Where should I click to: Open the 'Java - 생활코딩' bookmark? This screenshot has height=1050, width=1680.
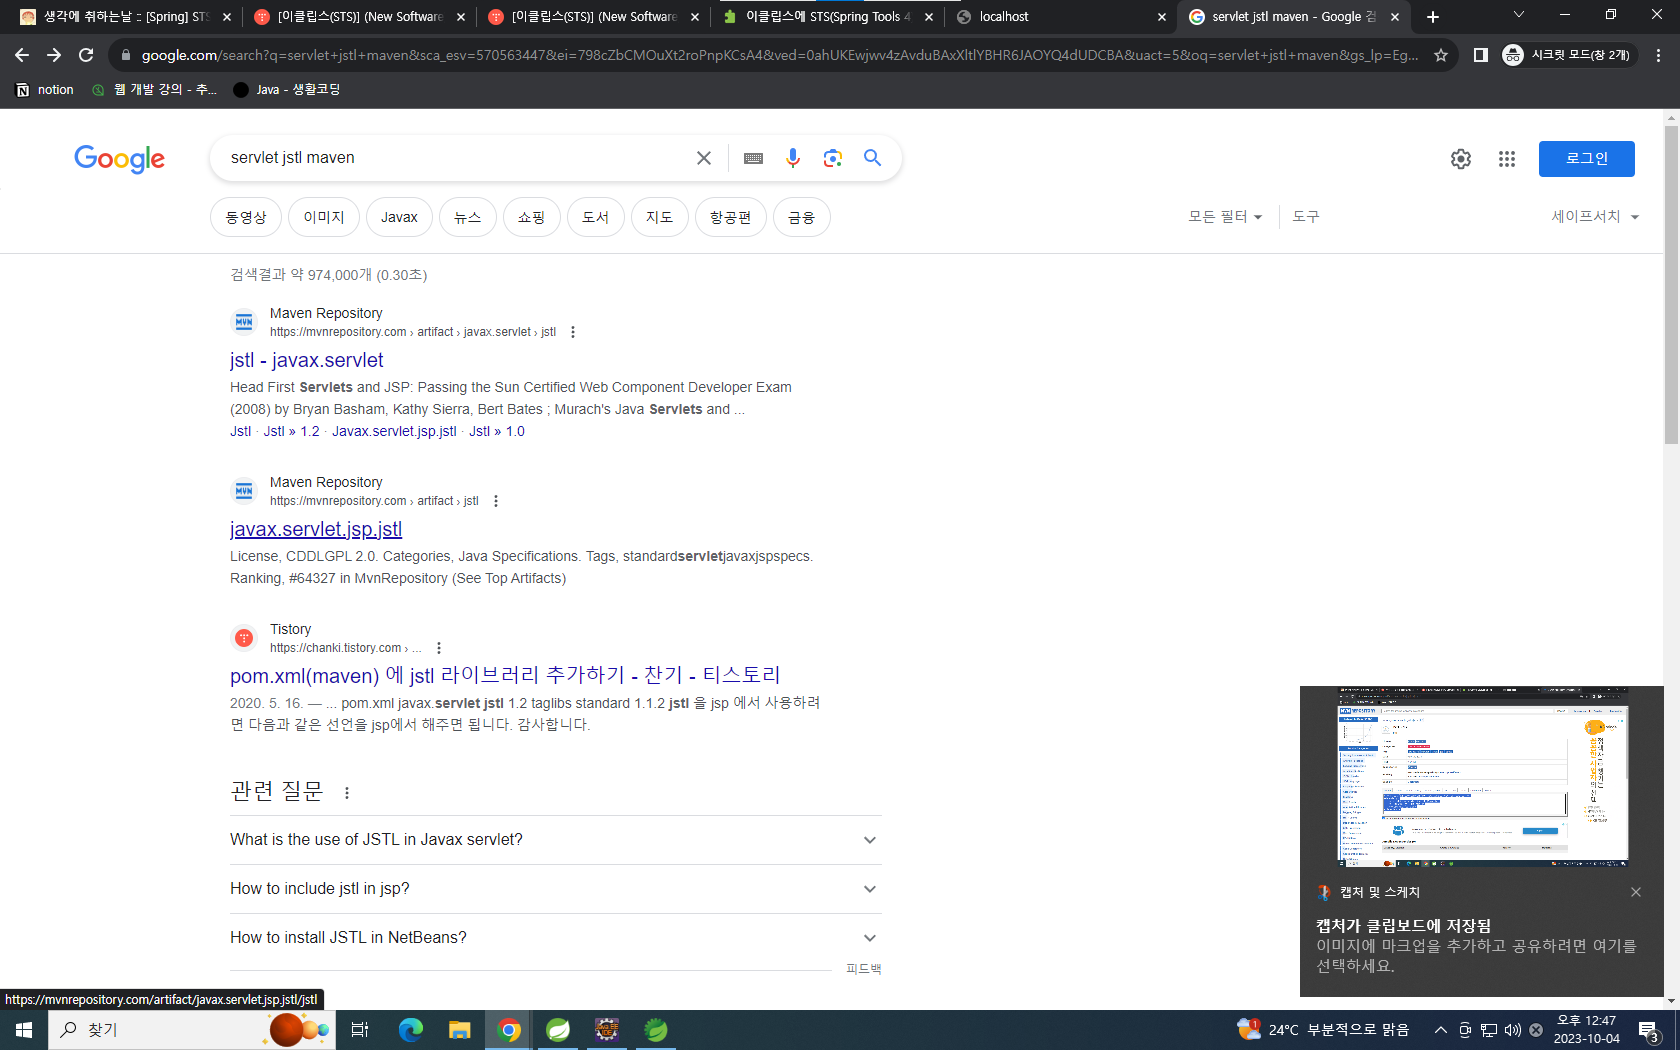(287, 90)
